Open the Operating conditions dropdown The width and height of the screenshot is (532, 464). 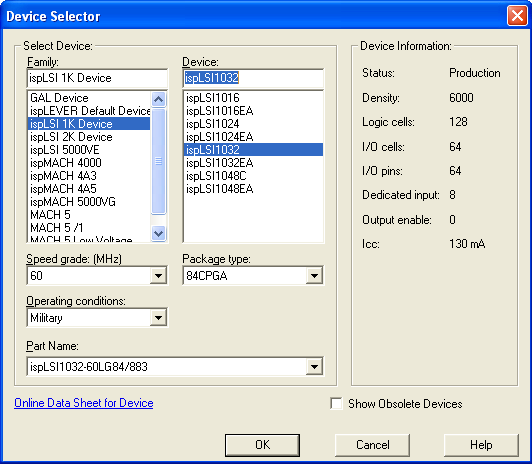[x=158, y=318]
